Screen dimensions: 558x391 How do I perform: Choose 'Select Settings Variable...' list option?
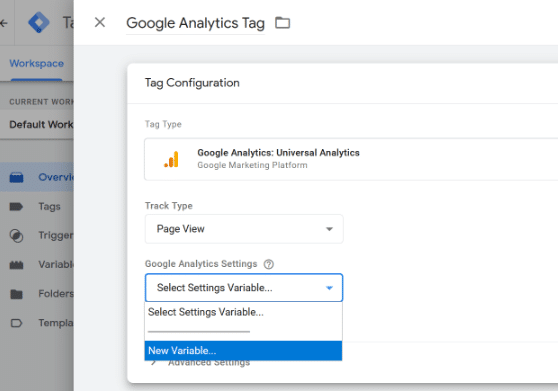[243, 312]
